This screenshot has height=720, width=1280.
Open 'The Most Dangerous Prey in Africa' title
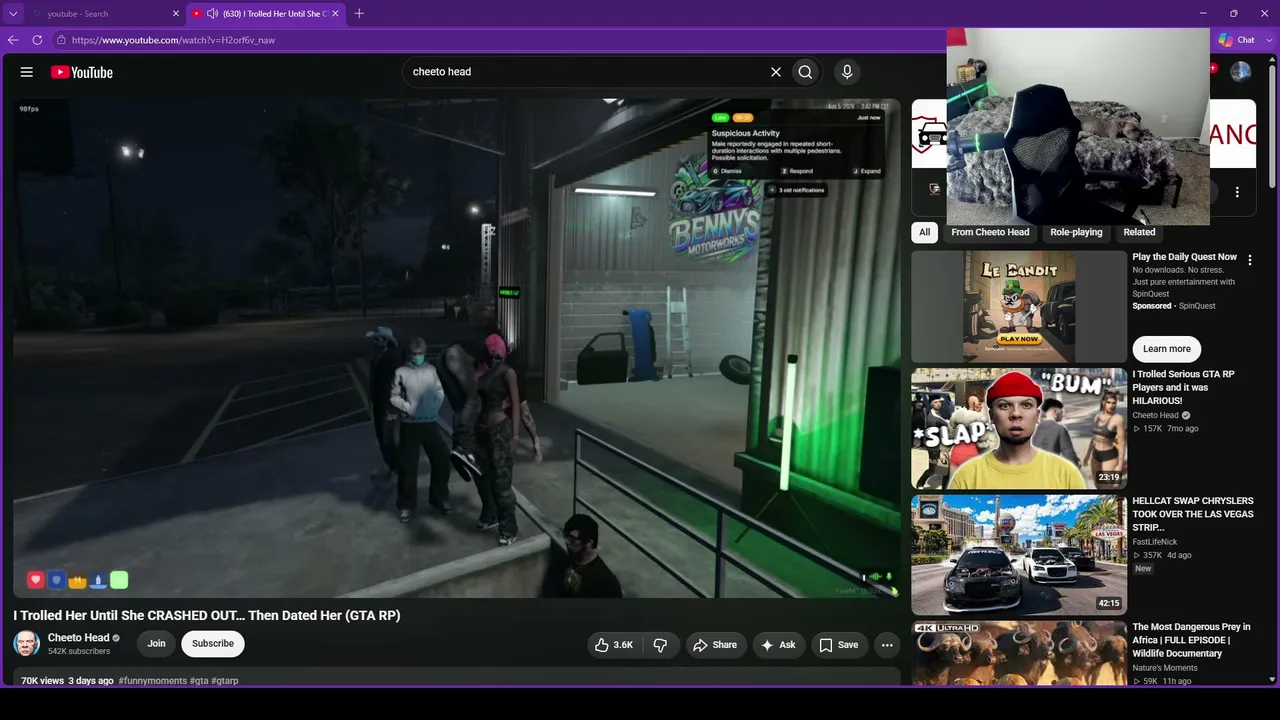pyautogui.click(x=1192, y=640)
